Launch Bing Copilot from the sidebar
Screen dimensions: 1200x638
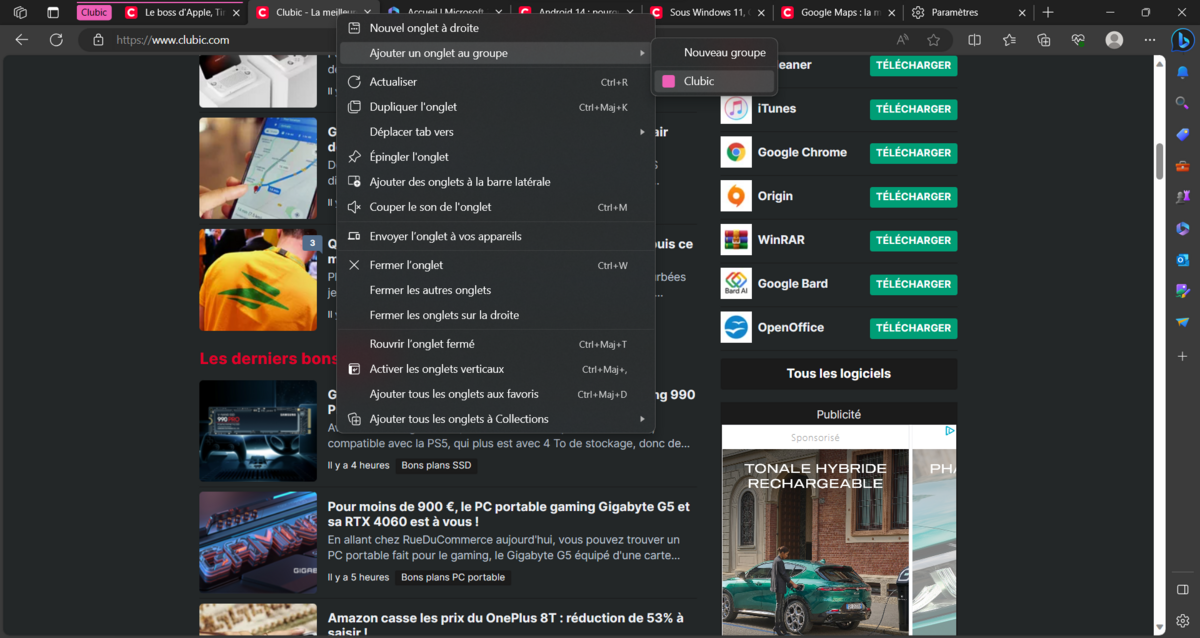(1182, 40)
